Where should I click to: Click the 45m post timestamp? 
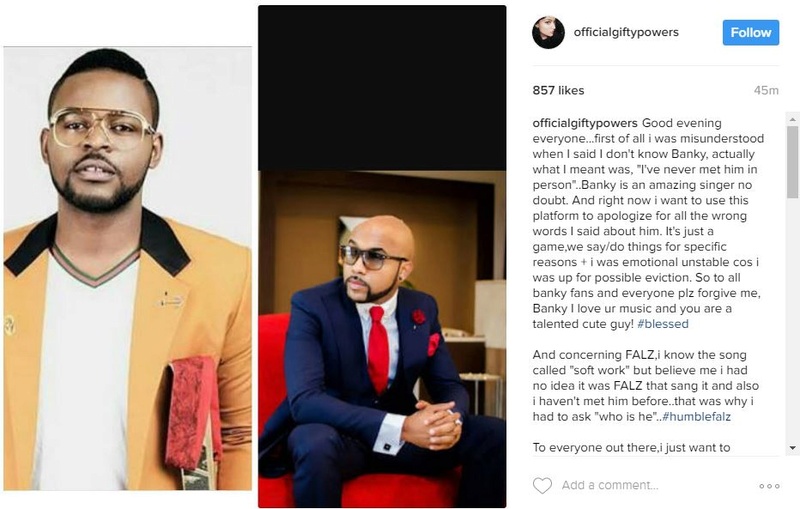766,90
